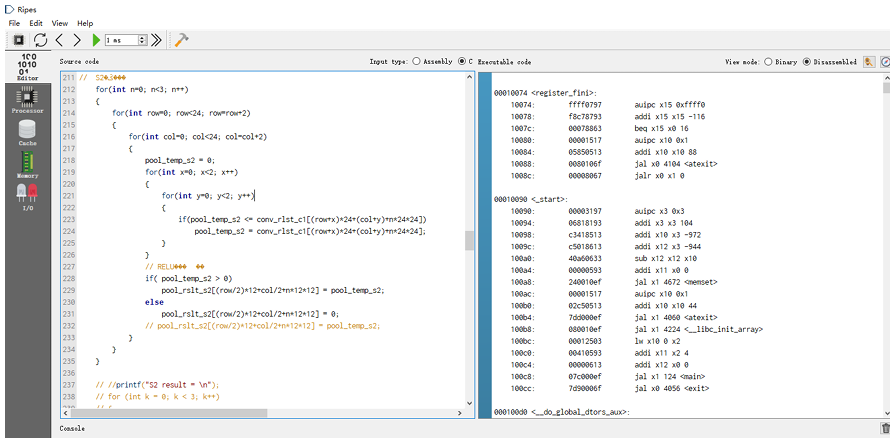Open the Processor tab in sidebar
895x440 pixels.
[x=27, y=98]
